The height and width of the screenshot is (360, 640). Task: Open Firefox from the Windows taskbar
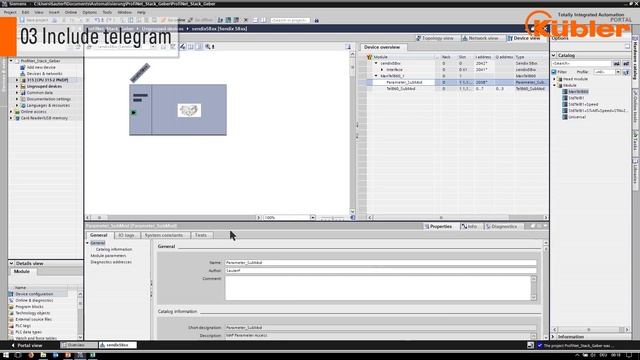pos(31,355)
